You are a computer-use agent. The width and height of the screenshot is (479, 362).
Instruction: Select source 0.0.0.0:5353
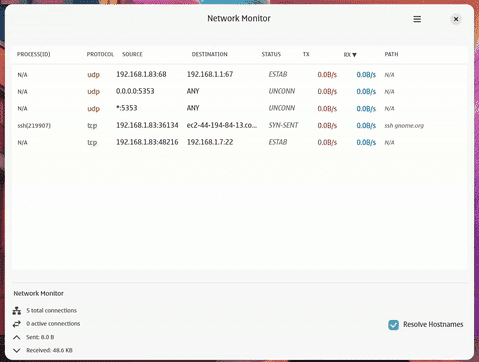tap(135, 91)
